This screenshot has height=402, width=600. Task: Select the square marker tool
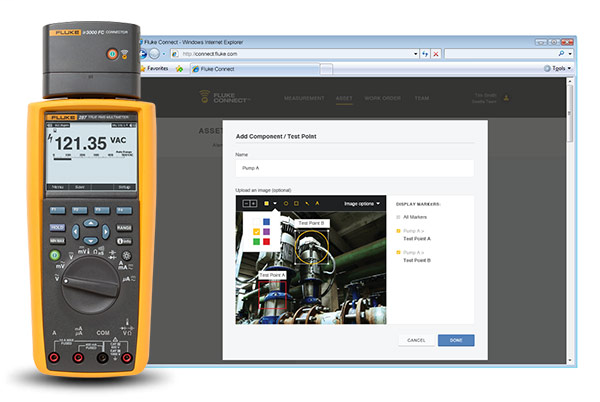(296, 203)
